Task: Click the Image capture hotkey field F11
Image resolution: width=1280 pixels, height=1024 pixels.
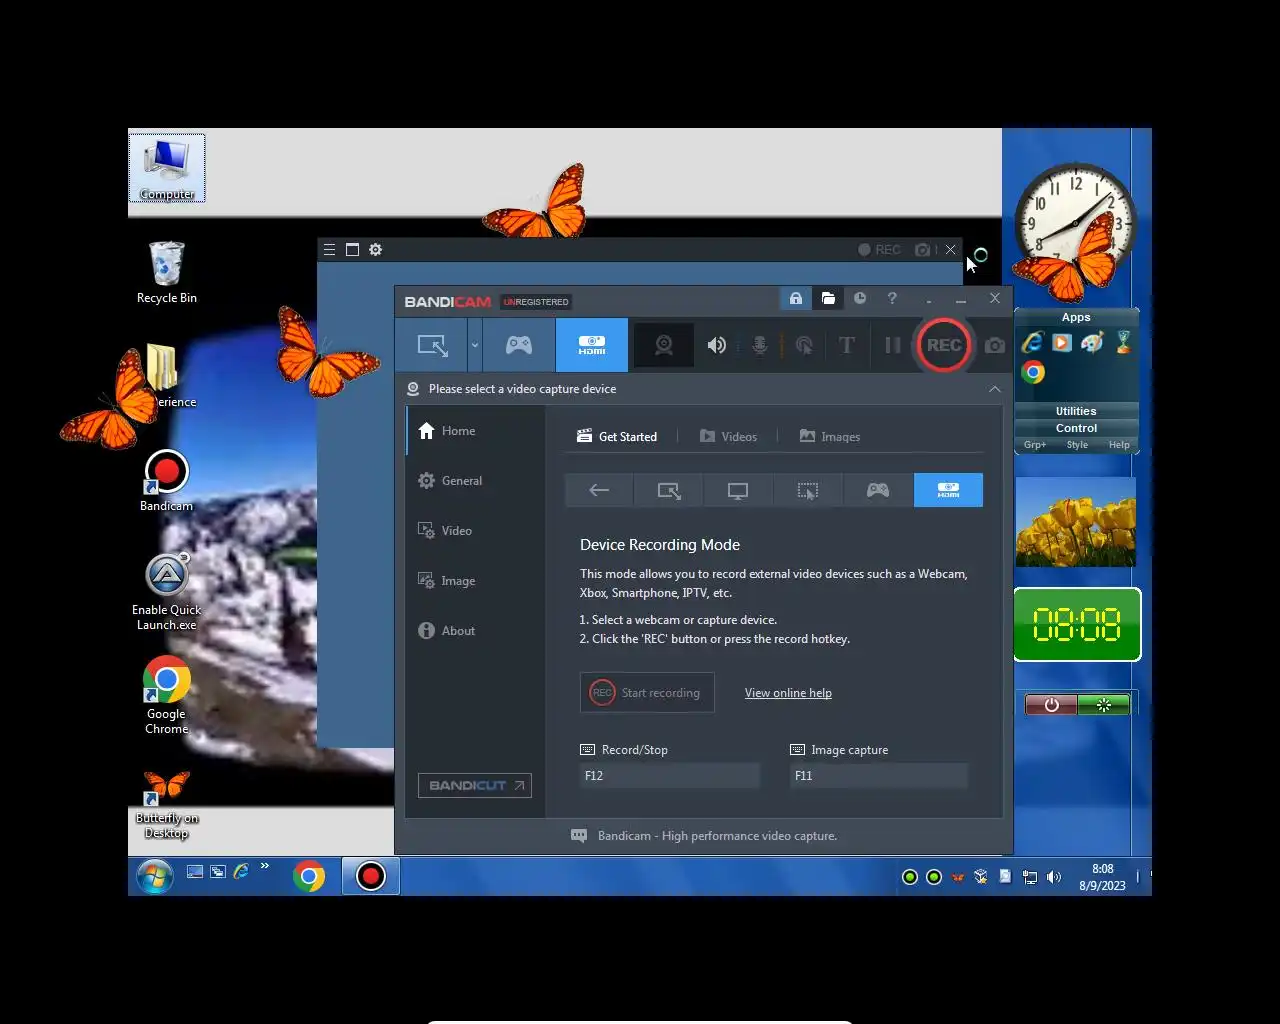Action: pos(879,776)
